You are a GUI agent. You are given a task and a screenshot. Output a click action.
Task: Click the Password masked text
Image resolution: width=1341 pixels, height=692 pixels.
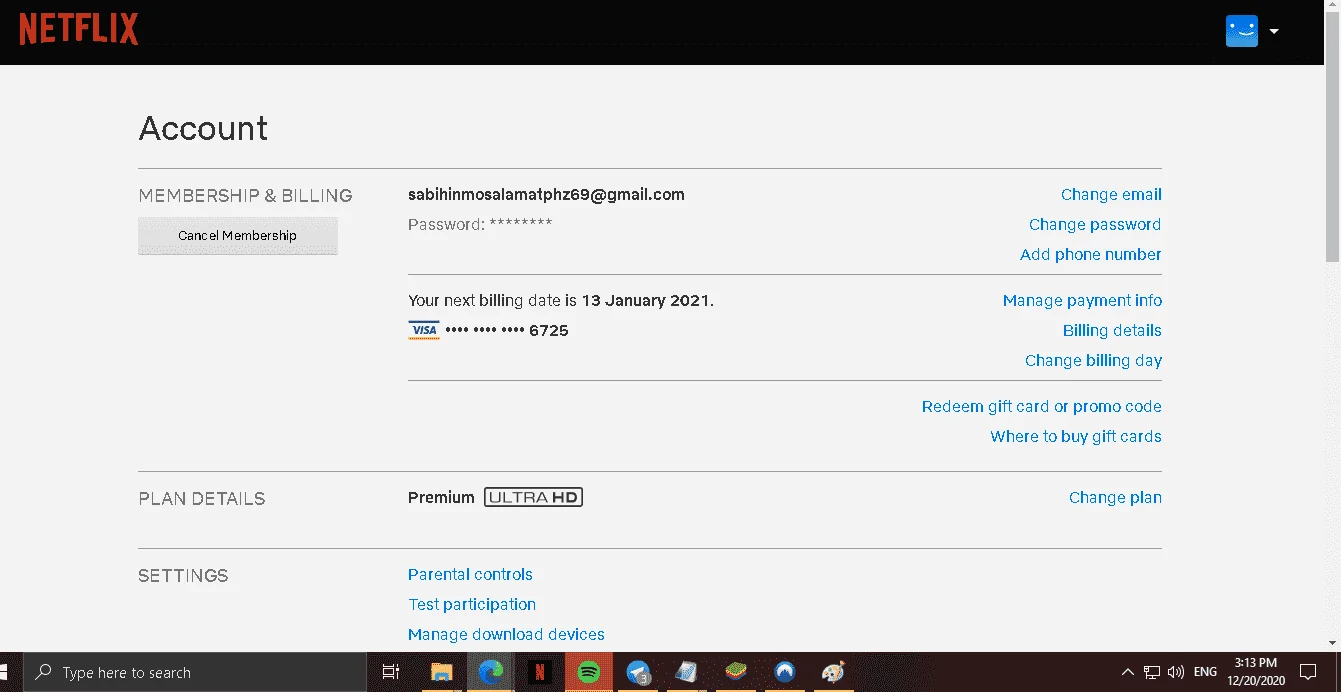pos(480,225)
